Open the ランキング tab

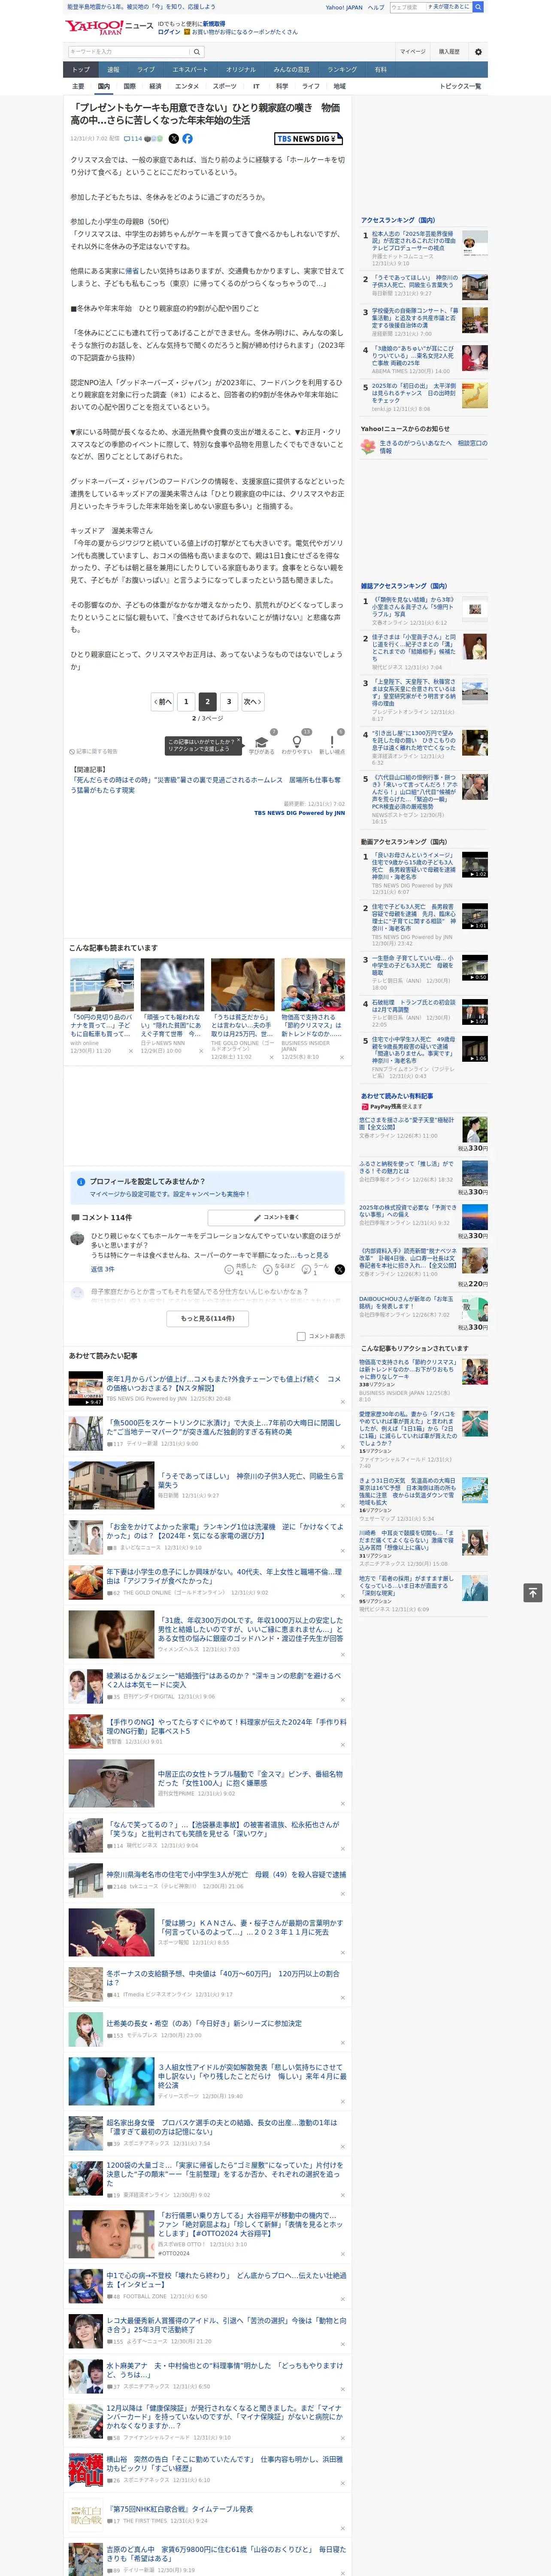342,70
